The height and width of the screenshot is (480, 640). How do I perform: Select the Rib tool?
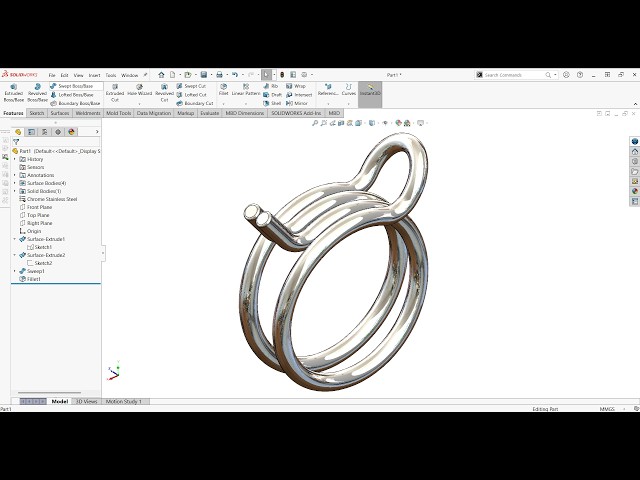click(x=271, y=86)
